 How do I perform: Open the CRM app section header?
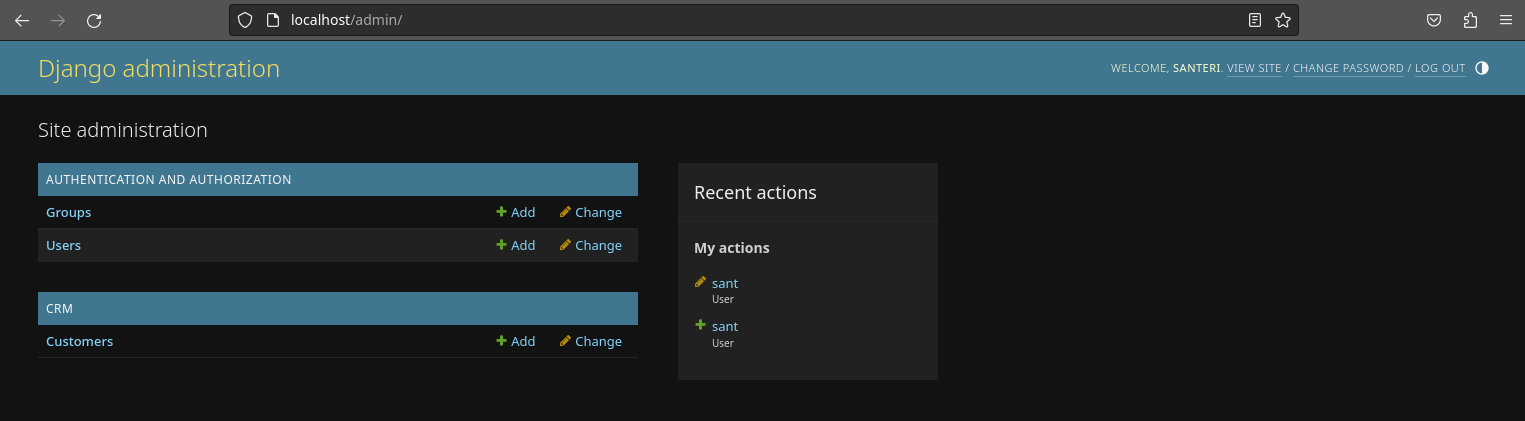coord(60,309)
